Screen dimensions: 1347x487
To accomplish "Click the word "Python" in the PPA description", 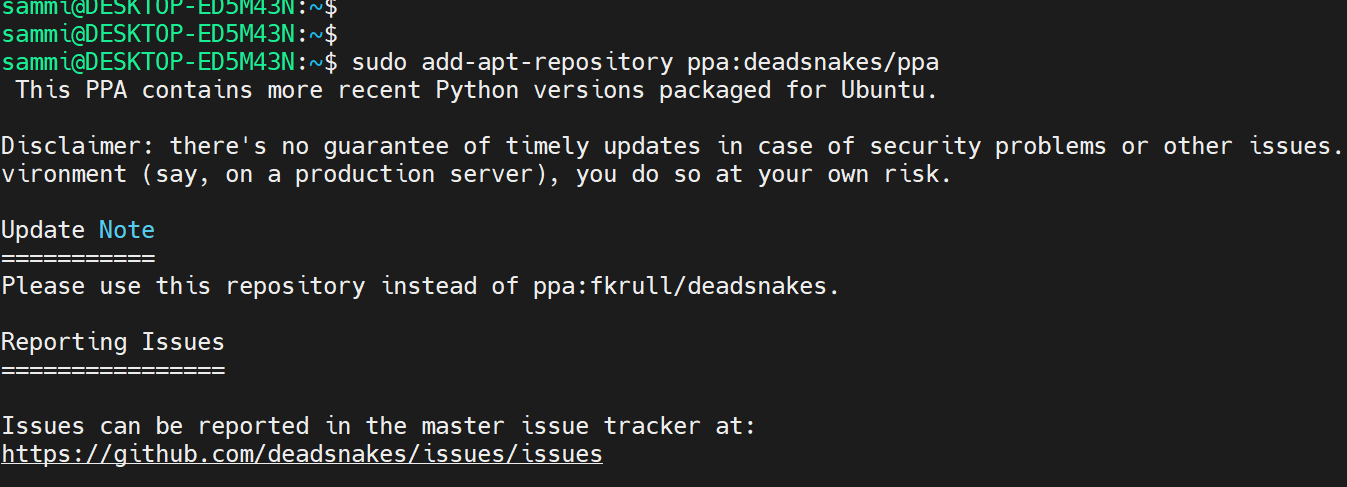I will click(x=477, y=90).
